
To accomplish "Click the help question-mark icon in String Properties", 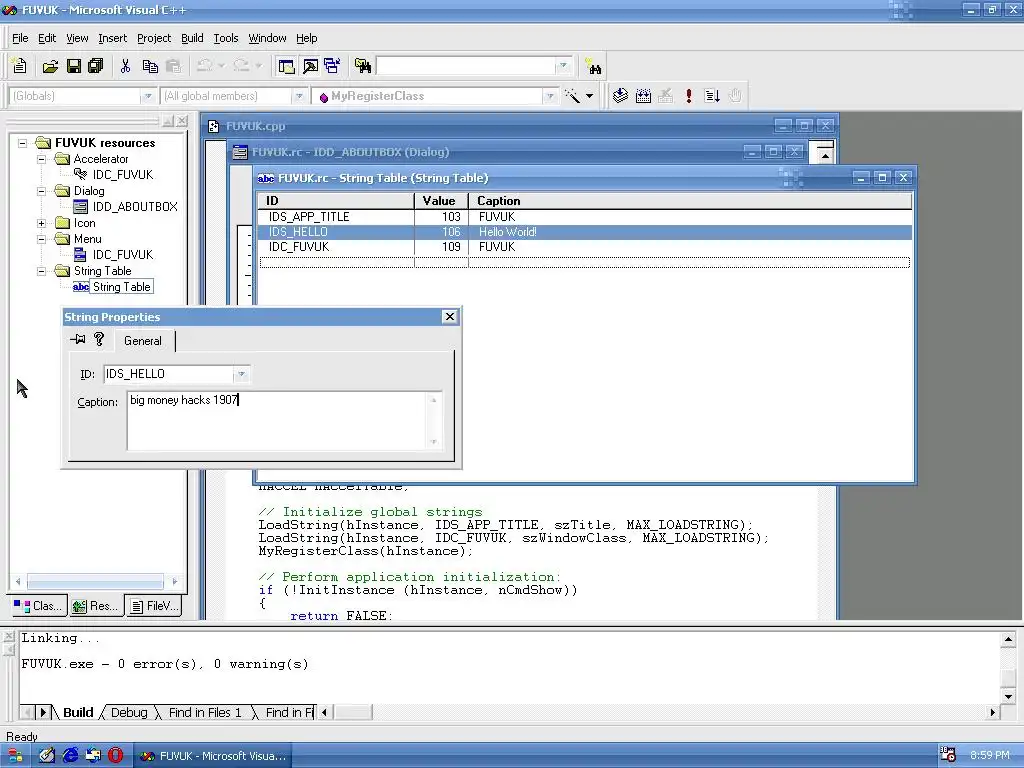I will (99, 339).
